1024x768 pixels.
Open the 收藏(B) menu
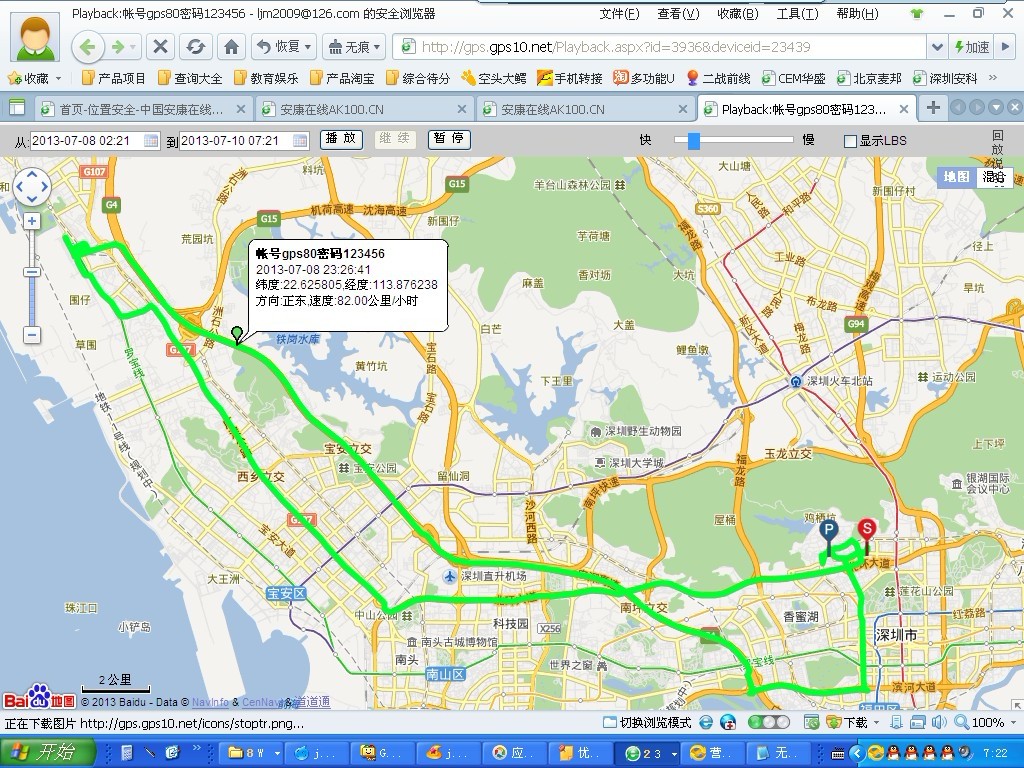click(738, 14)
